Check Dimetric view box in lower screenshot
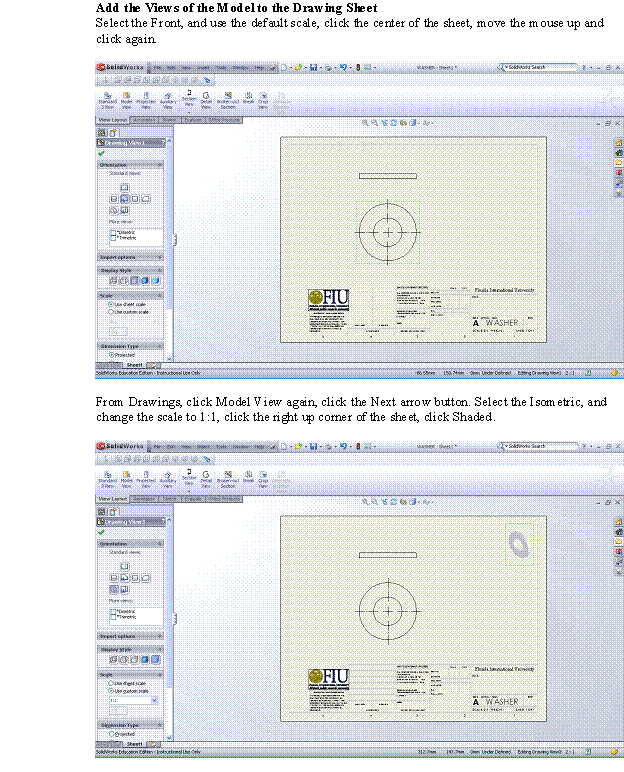 [113, 611]
